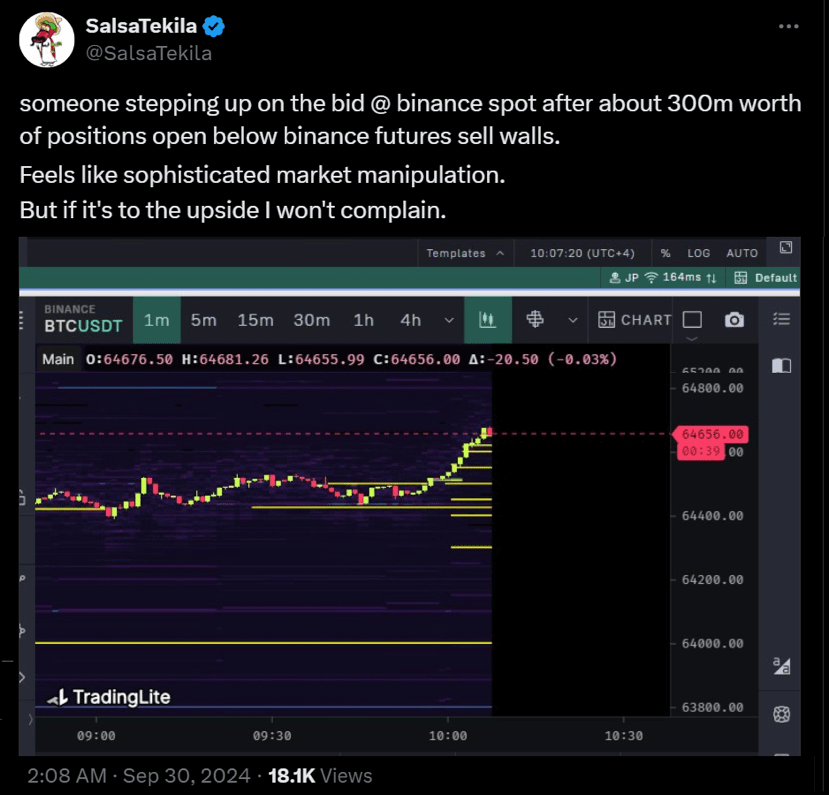Expand the Templates dropdown
This screenshot has height=795, width=829.
tap(464, 253)
